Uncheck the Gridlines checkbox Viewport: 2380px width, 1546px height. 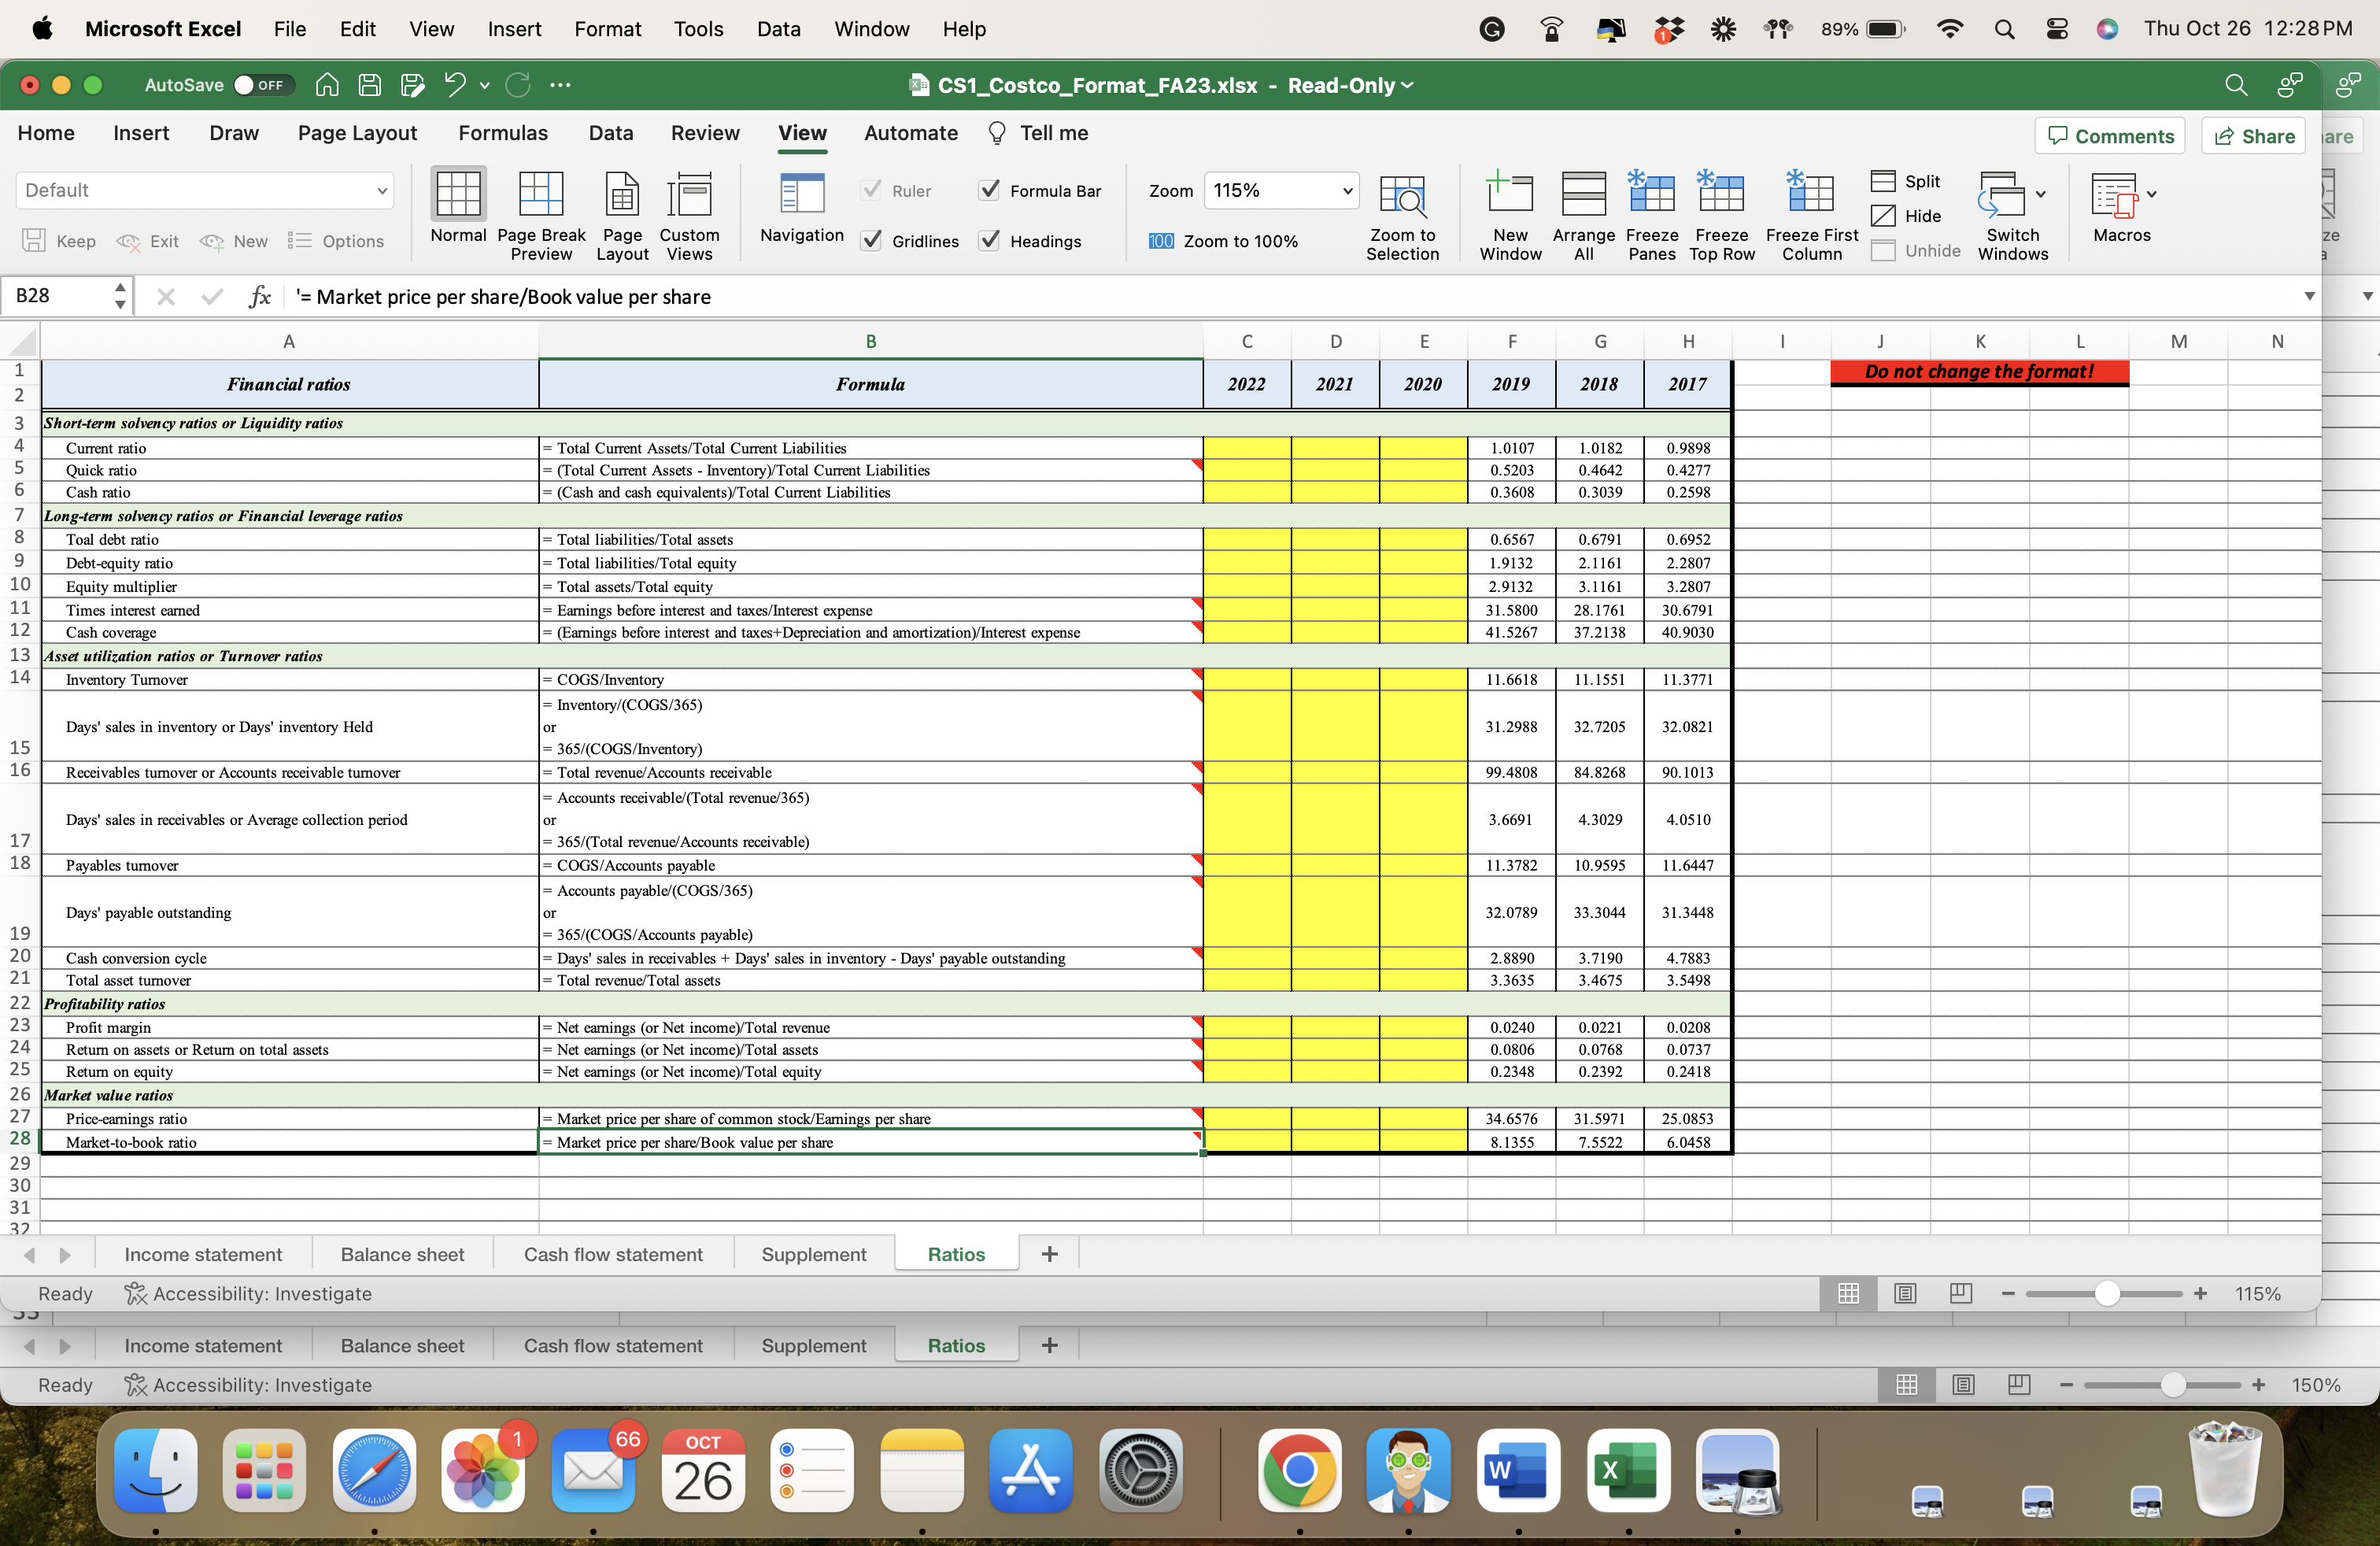click(871, 240)
